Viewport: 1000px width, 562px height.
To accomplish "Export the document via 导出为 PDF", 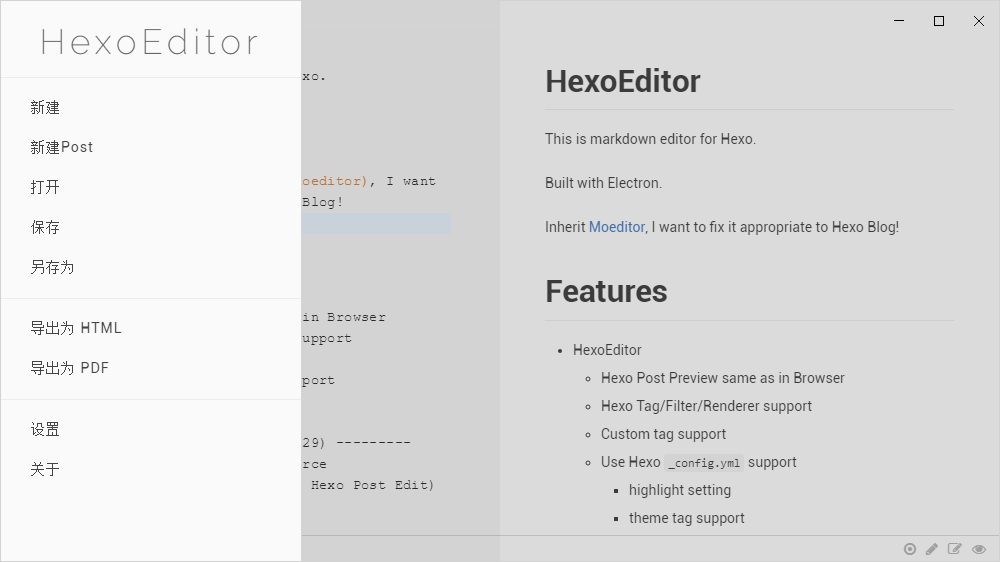I will 151,368.
